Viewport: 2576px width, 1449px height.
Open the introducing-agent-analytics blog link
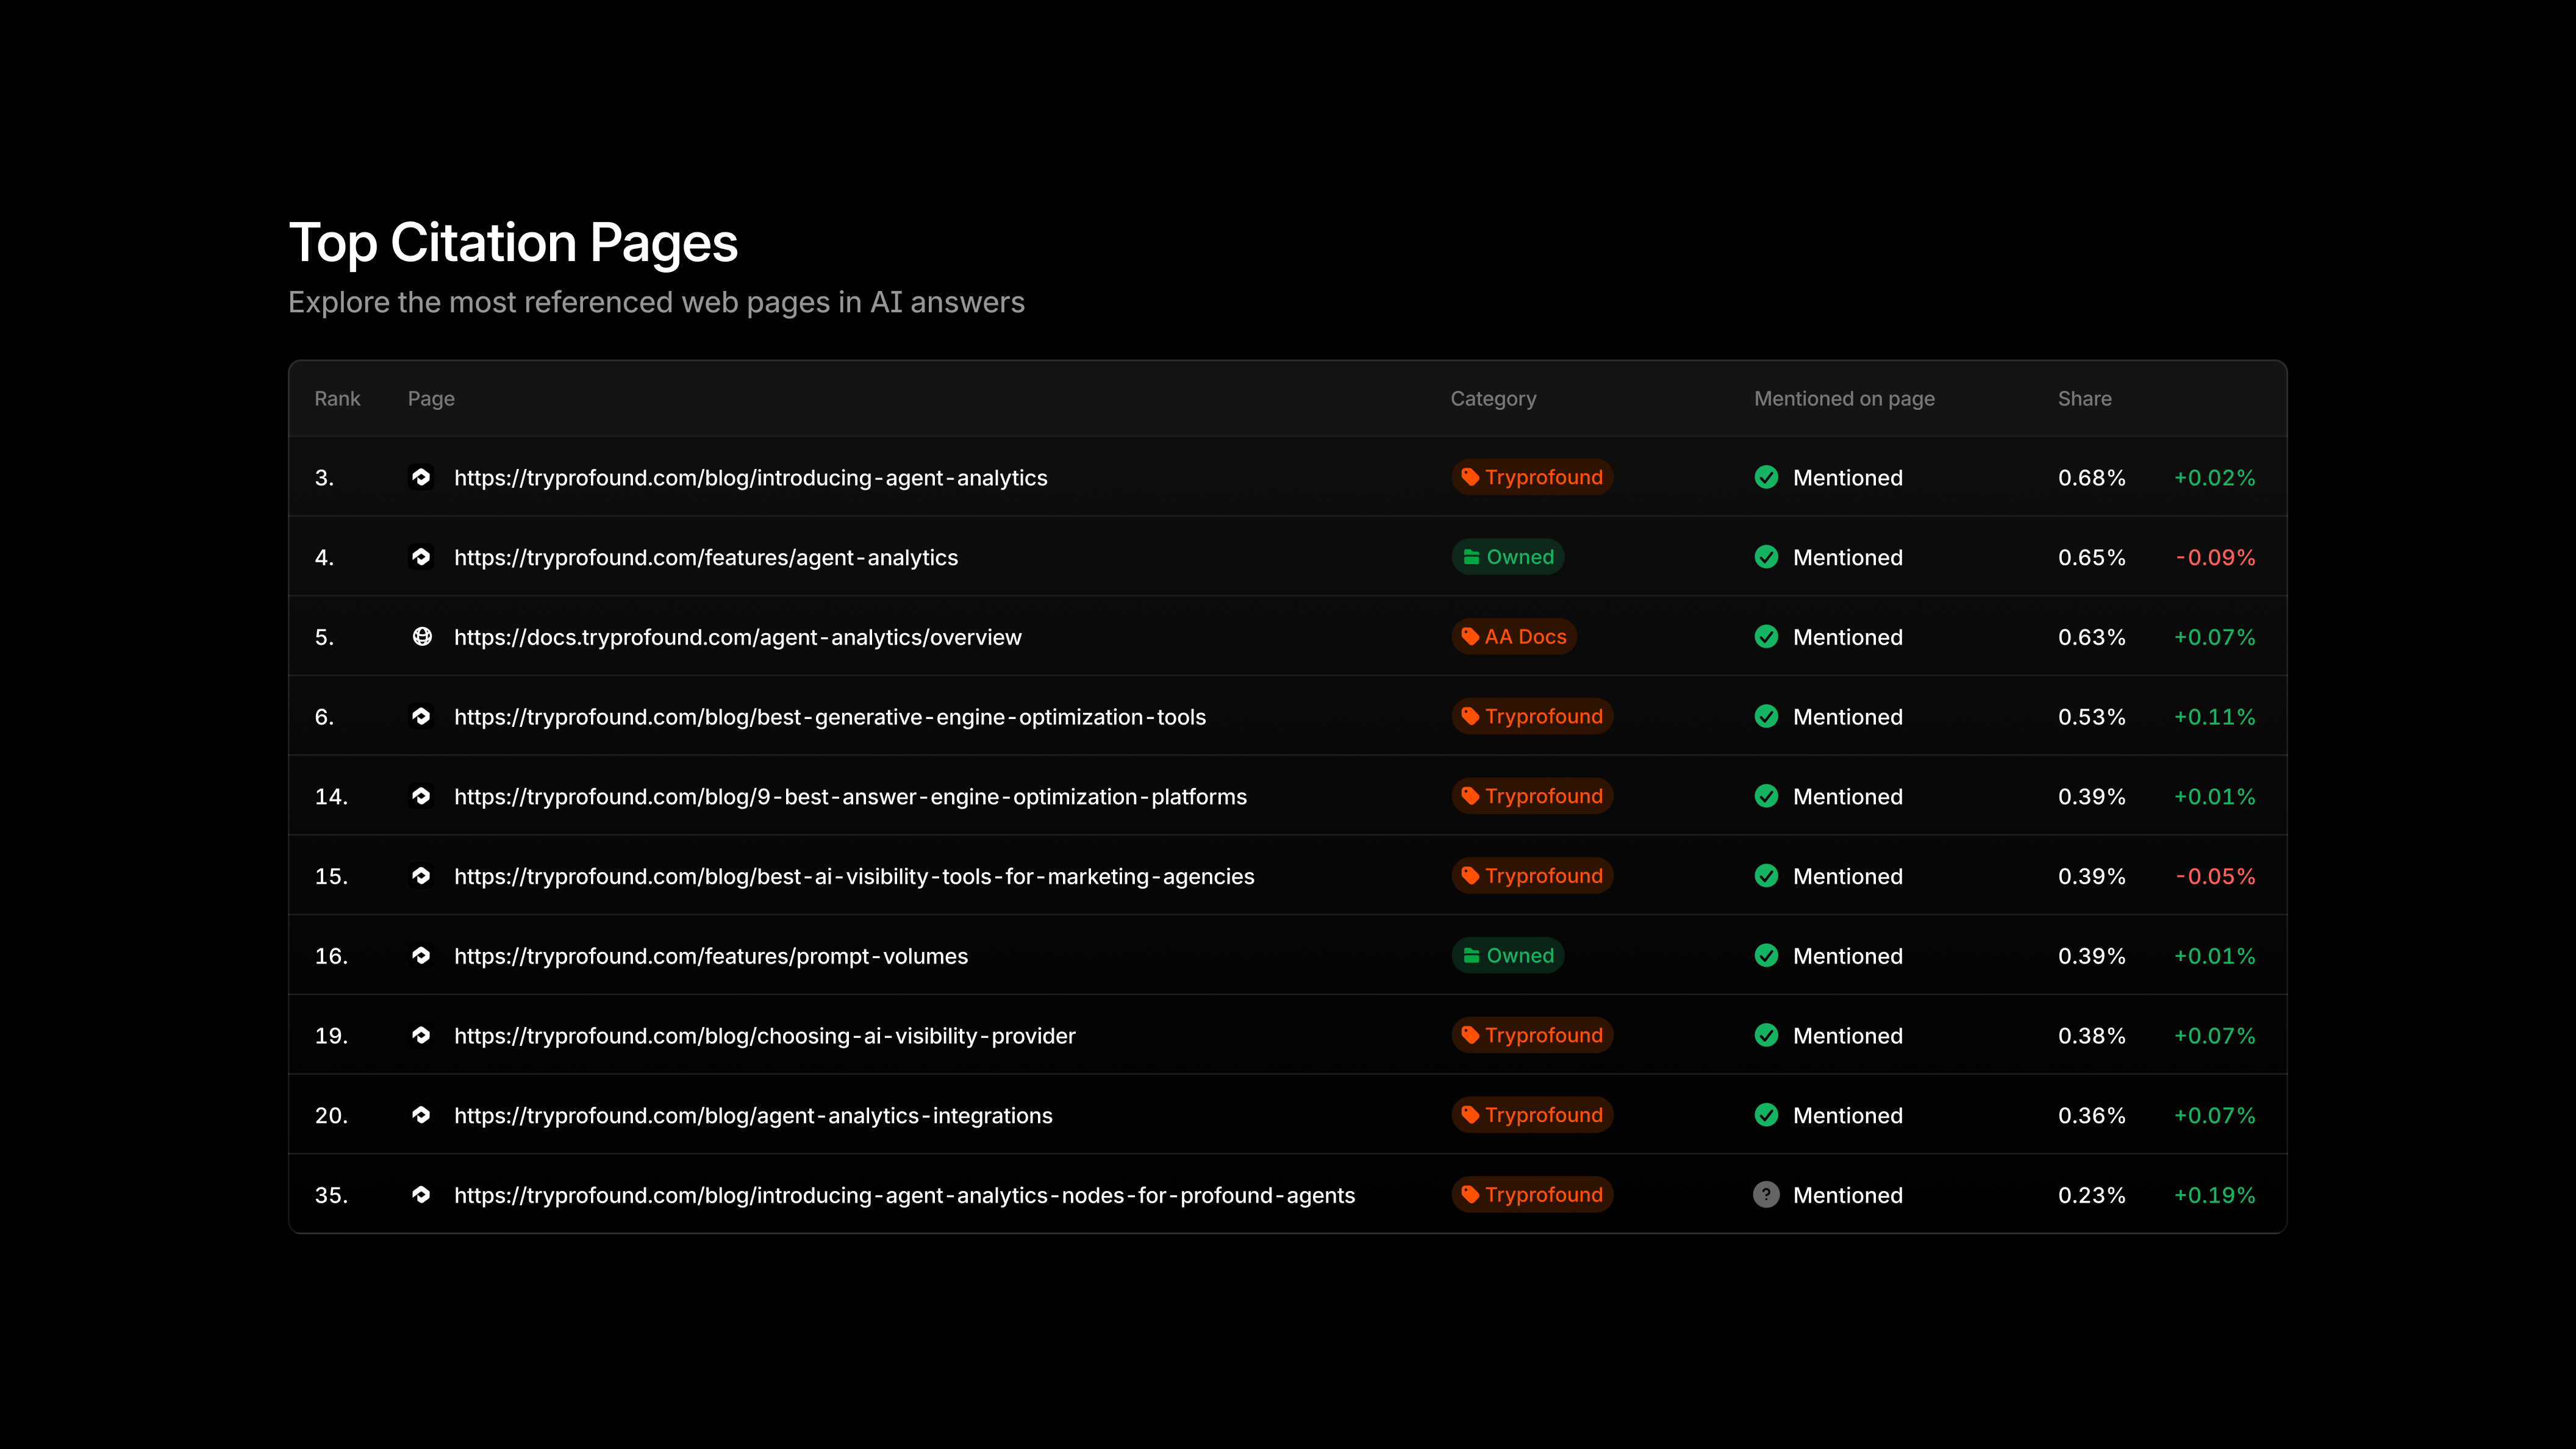(x=751, y=478)
